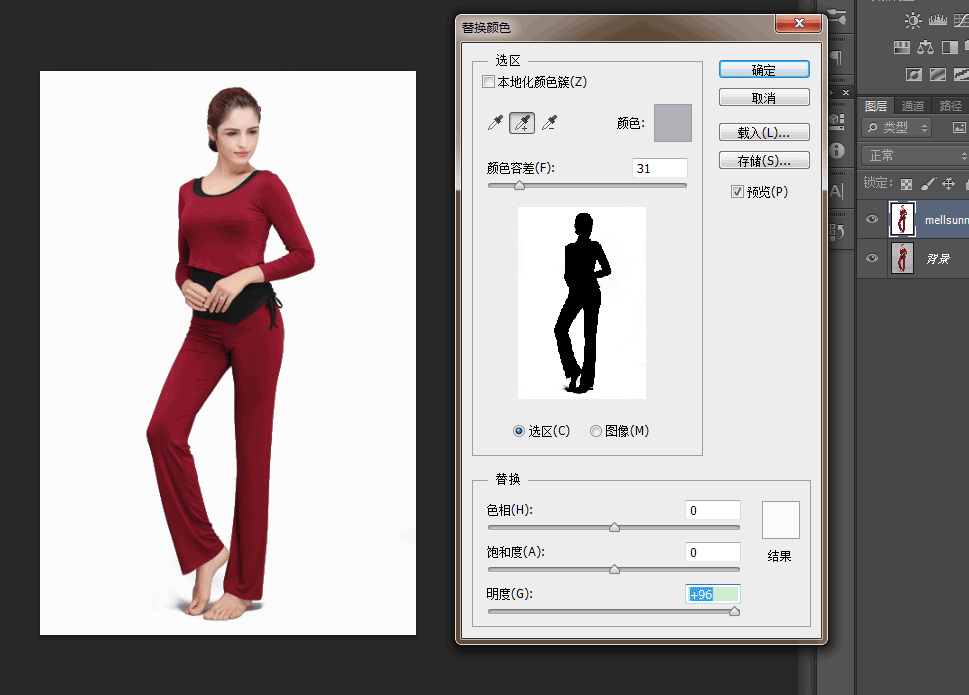969x695 pixels.
Task: Switch to the Channels tab
Action: [x=912, y=106]
